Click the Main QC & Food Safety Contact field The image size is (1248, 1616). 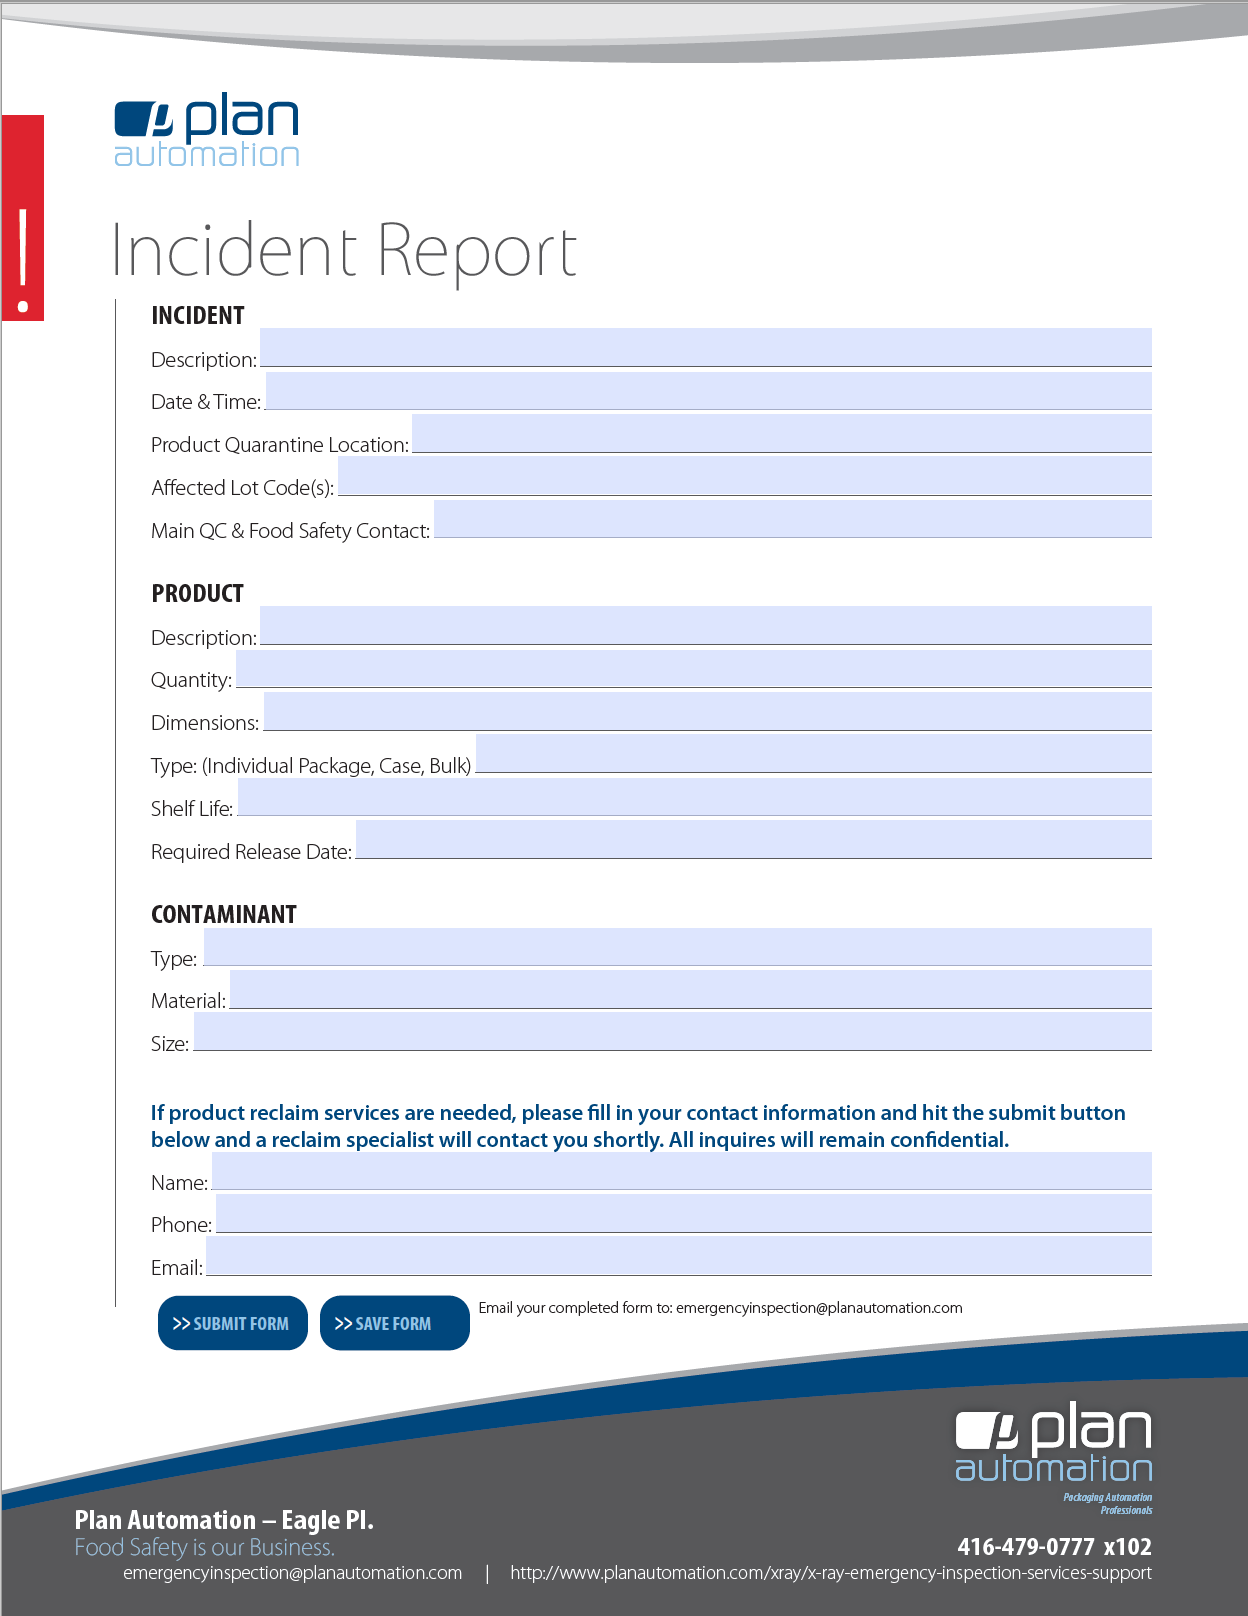click(x=793, y=519)
